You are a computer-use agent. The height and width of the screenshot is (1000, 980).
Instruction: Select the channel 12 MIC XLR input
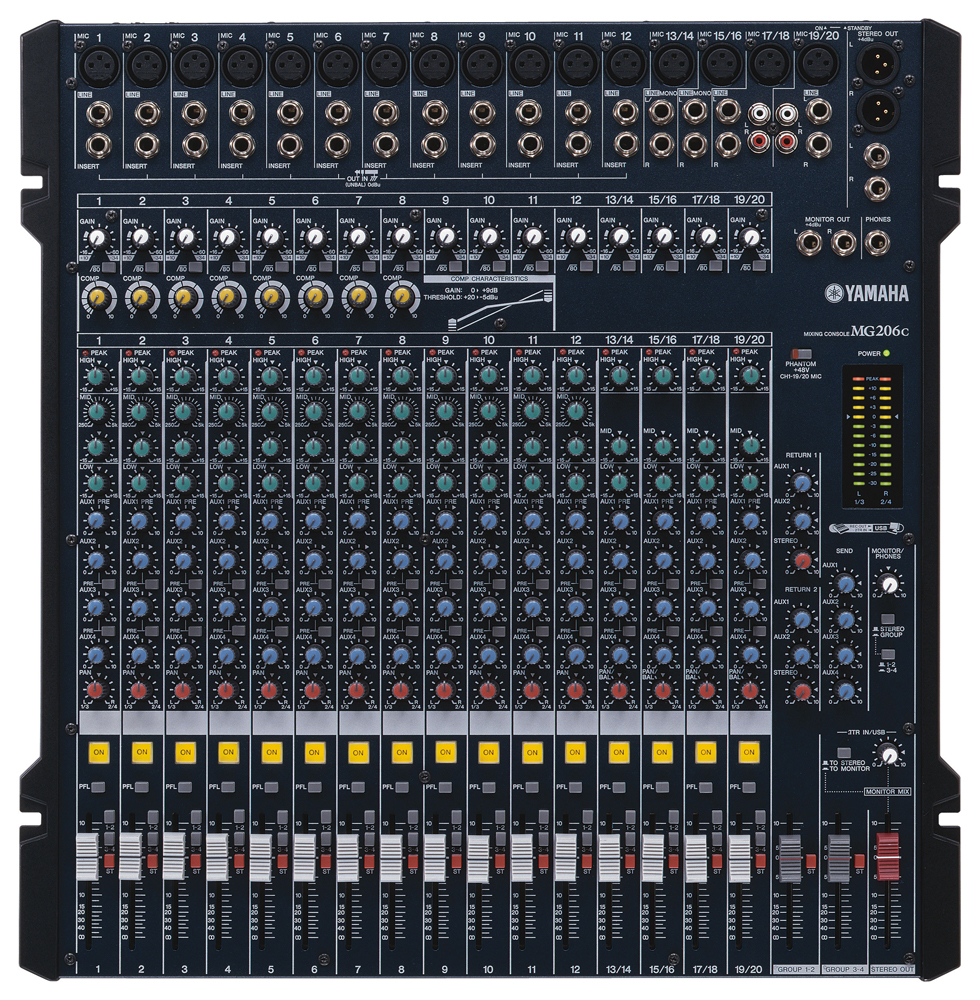pyautogui.click(x=624, y=68)
